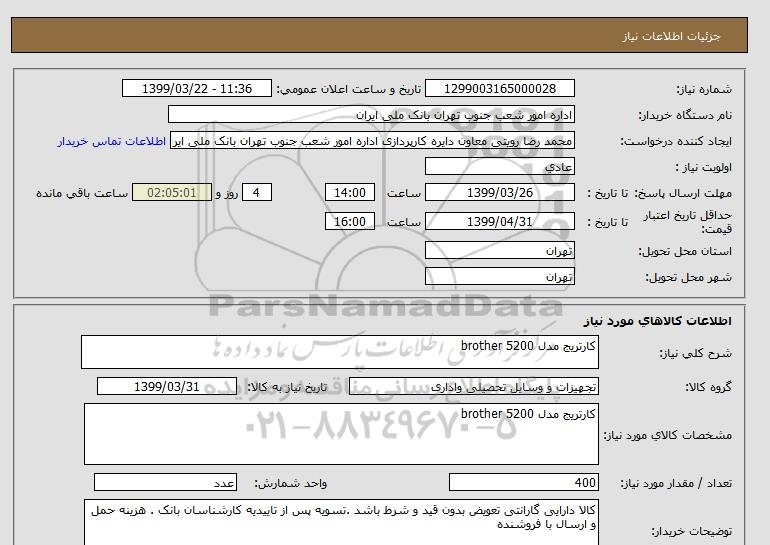Viewport: 770px width, 545px height.
Task: Click the label استان محل تحویل
Action: tap(685, 251)
